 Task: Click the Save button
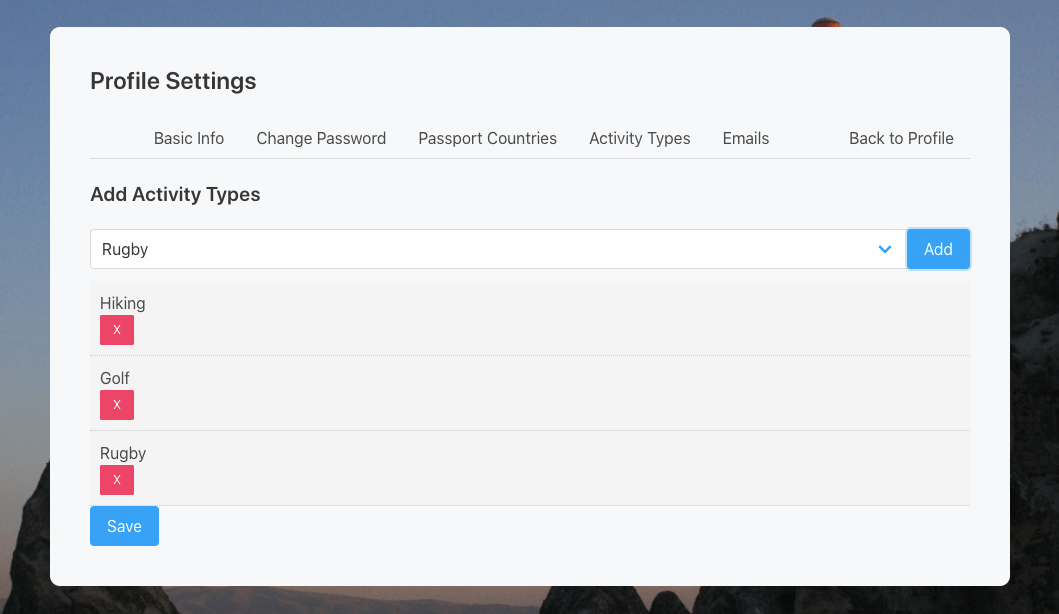tap(124, 526)
